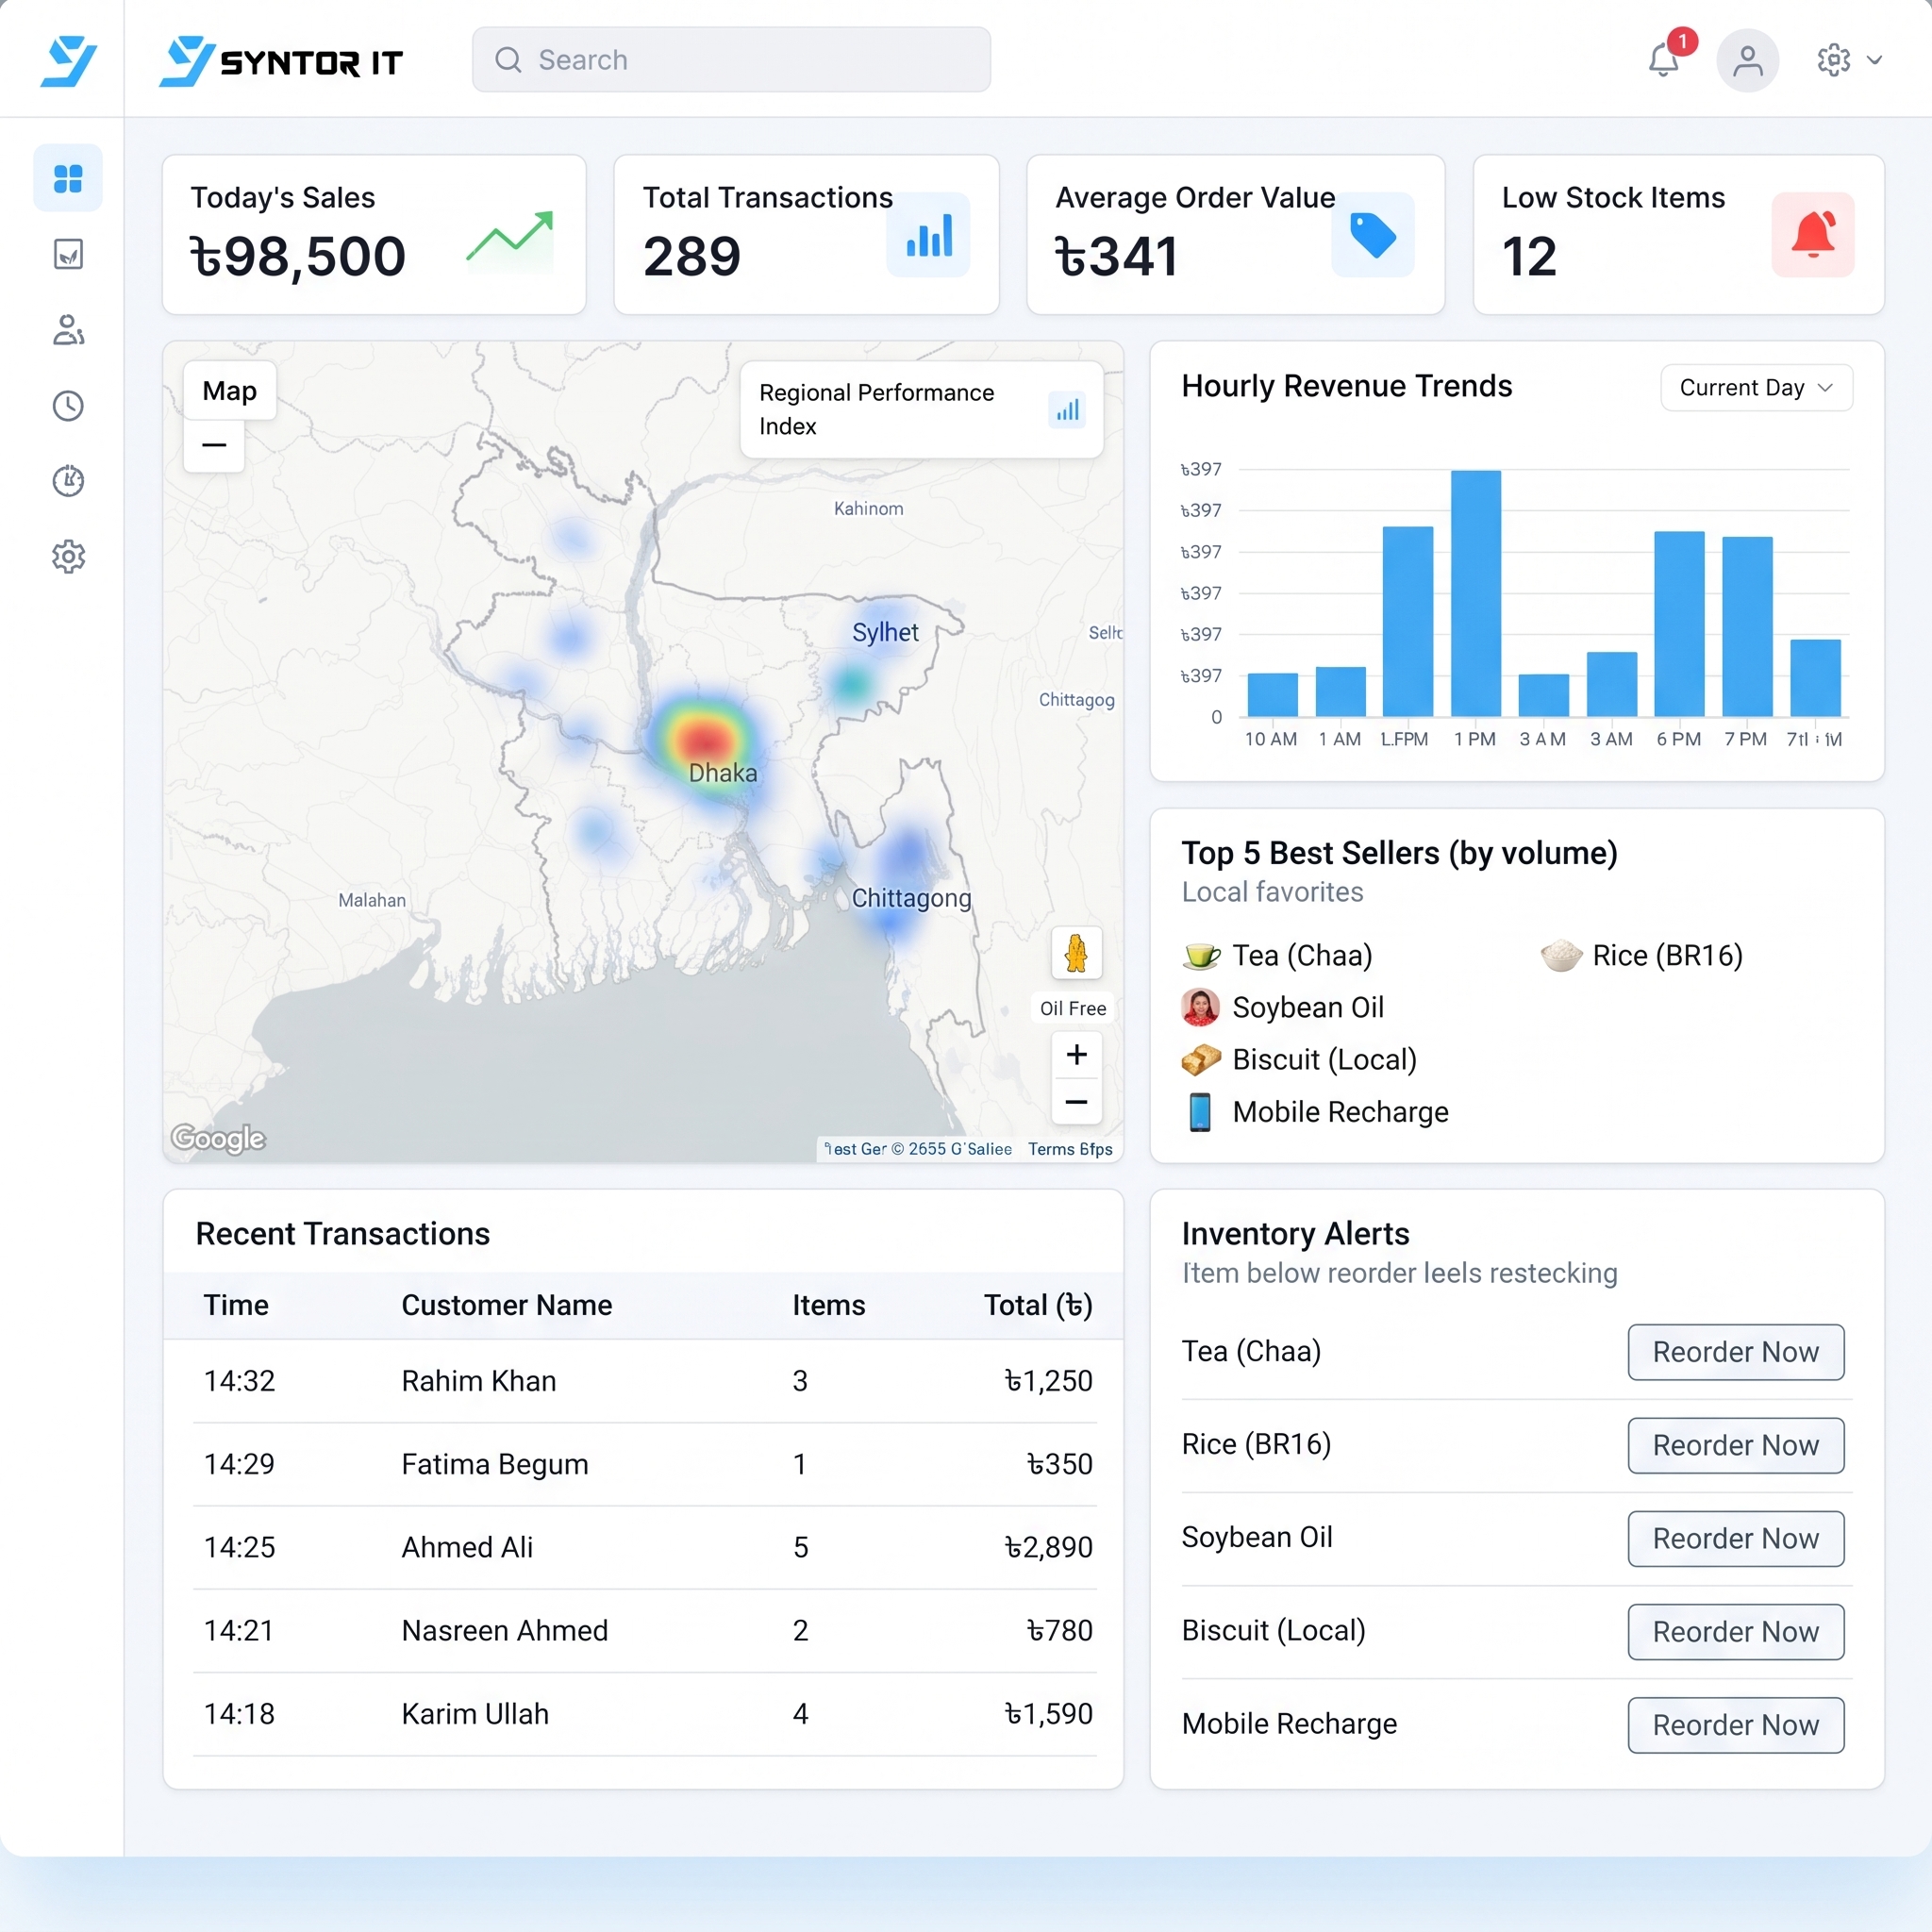
Task: Click Mobile Recharge in best sellers list
Action: click(1315, 1112)
